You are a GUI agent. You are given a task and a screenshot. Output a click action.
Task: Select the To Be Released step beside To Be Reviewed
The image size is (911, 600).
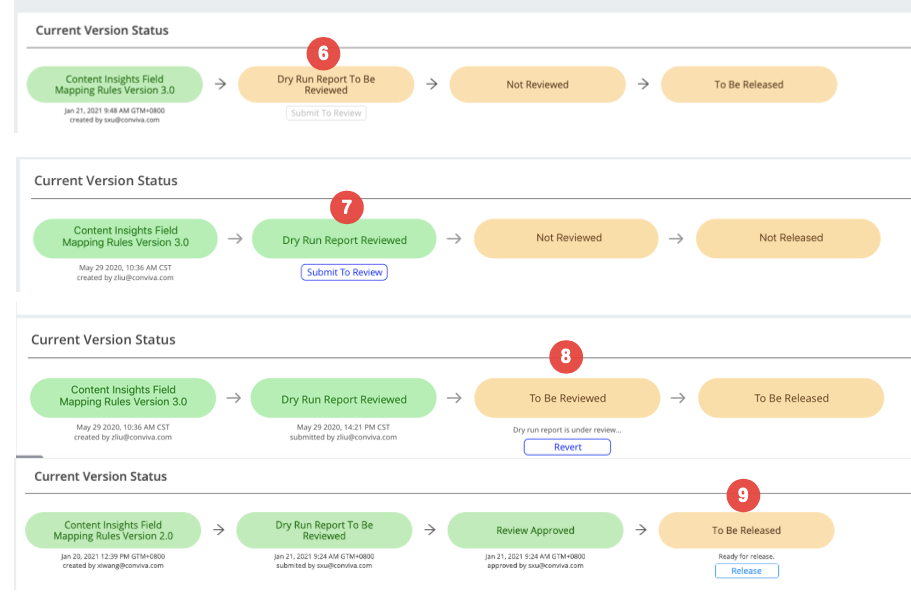[791, 398]
